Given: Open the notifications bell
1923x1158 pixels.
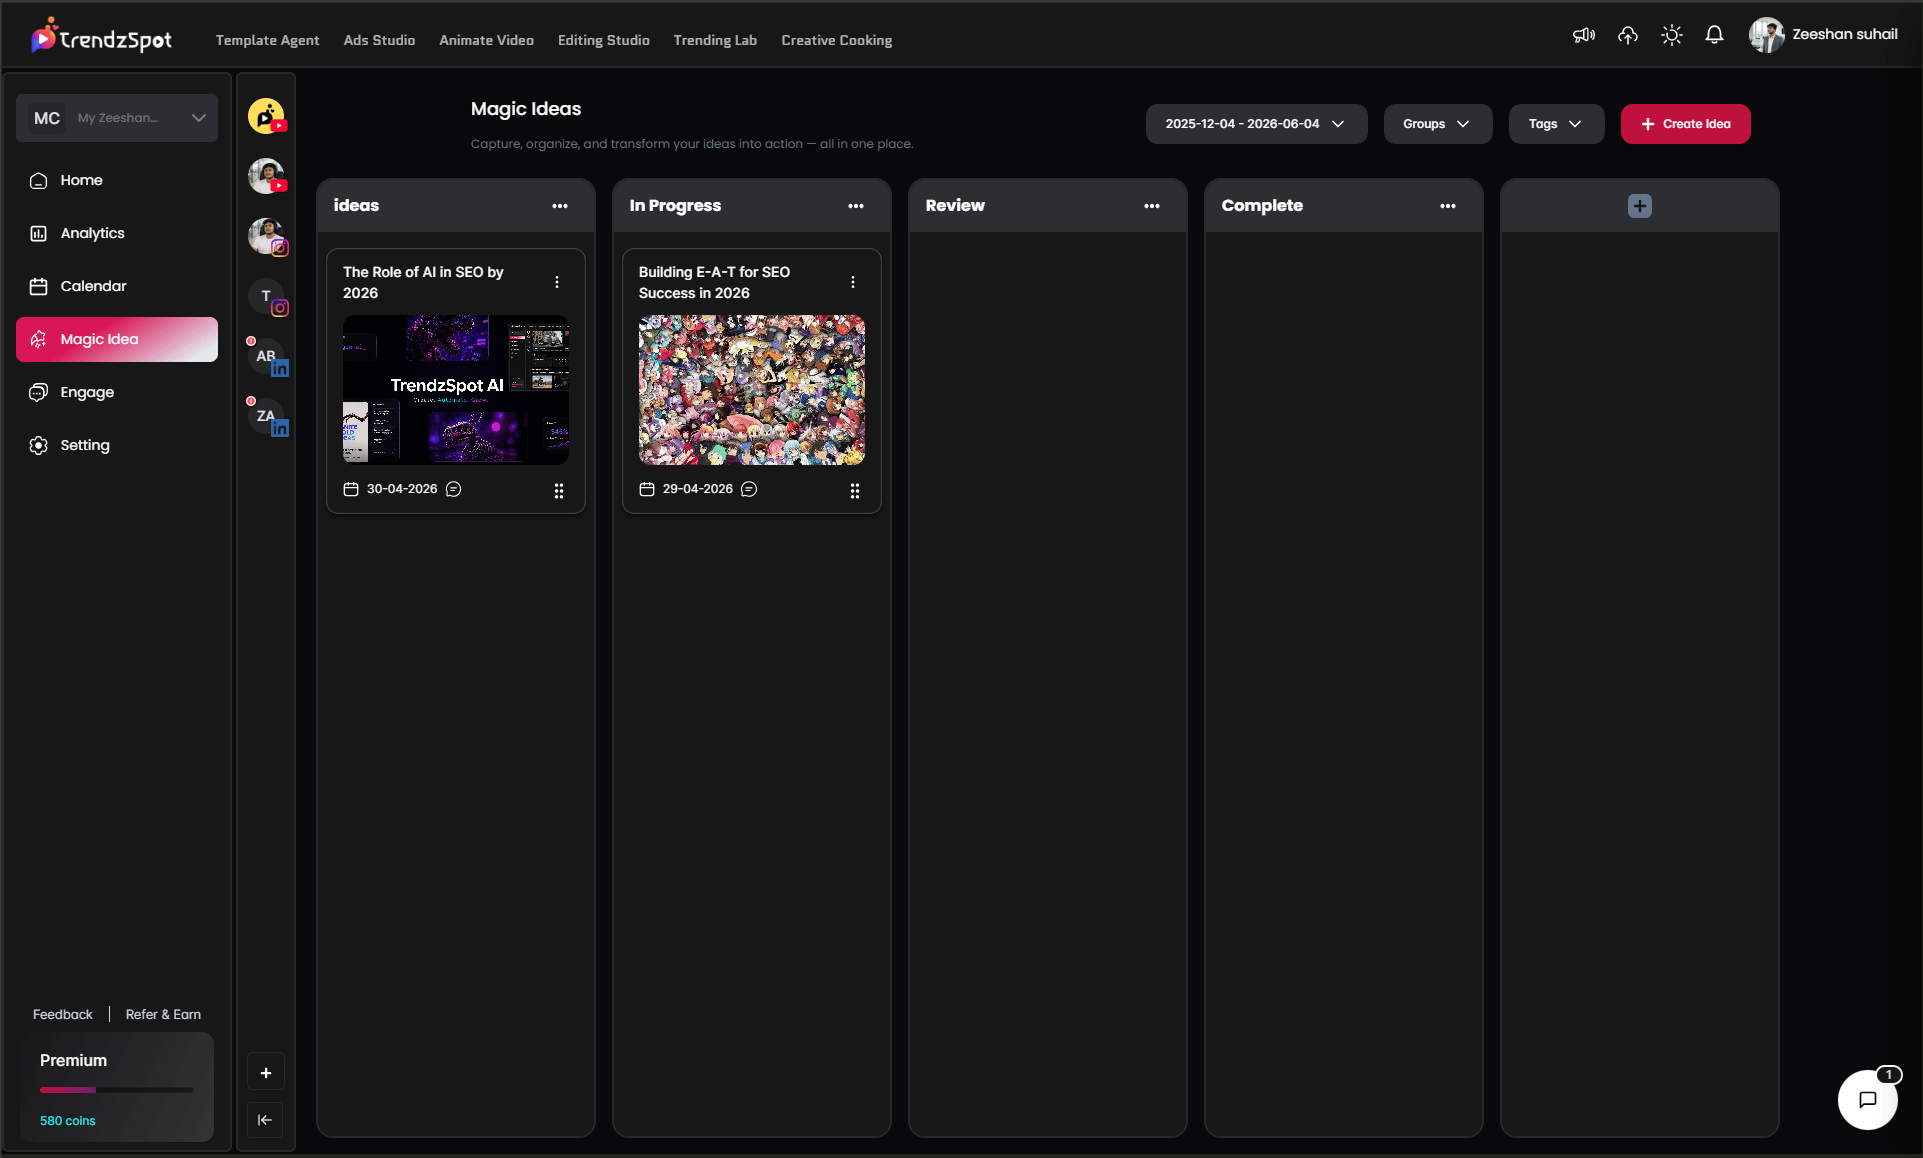Looking at the screenshot, I should 1714,35.
